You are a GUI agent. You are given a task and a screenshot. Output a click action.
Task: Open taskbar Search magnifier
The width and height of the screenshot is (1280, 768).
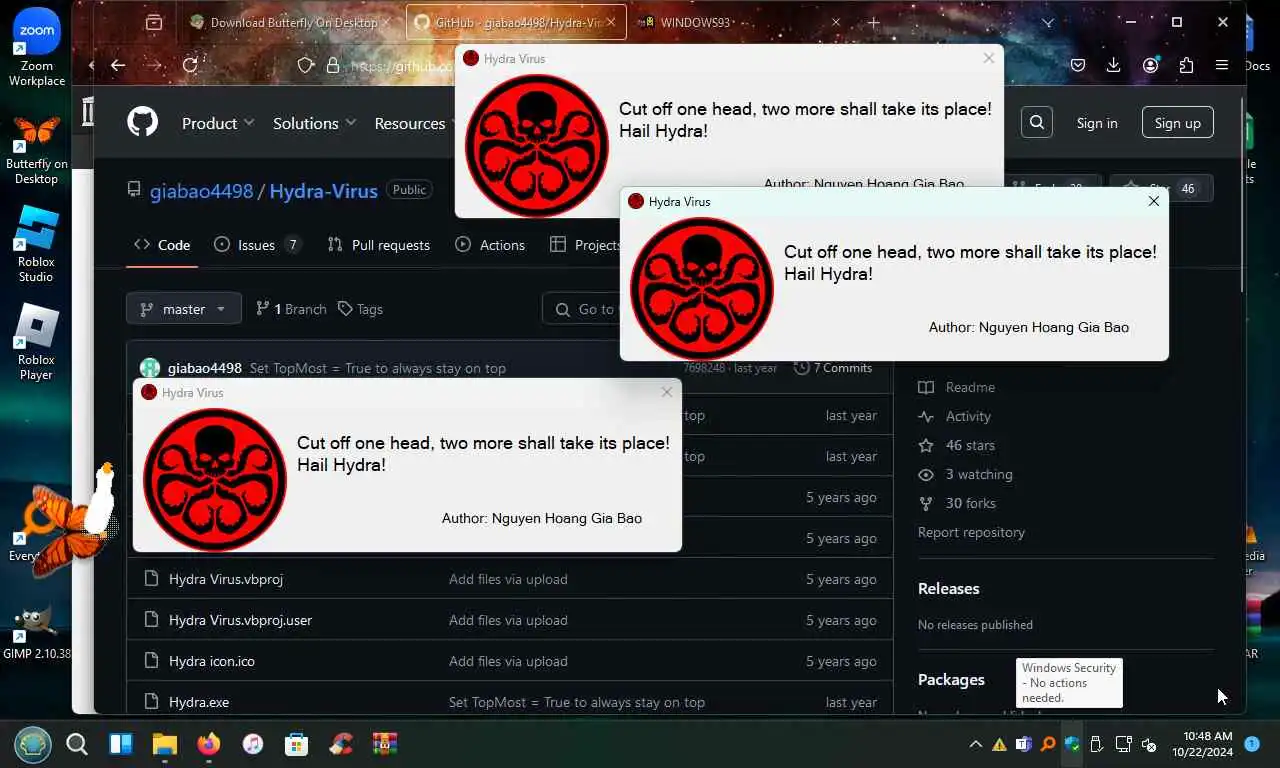pos(77,744)
